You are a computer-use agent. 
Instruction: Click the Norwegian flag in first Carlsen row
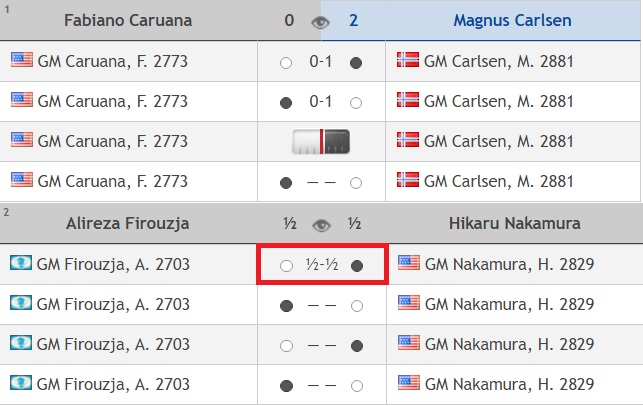(408, 60)
